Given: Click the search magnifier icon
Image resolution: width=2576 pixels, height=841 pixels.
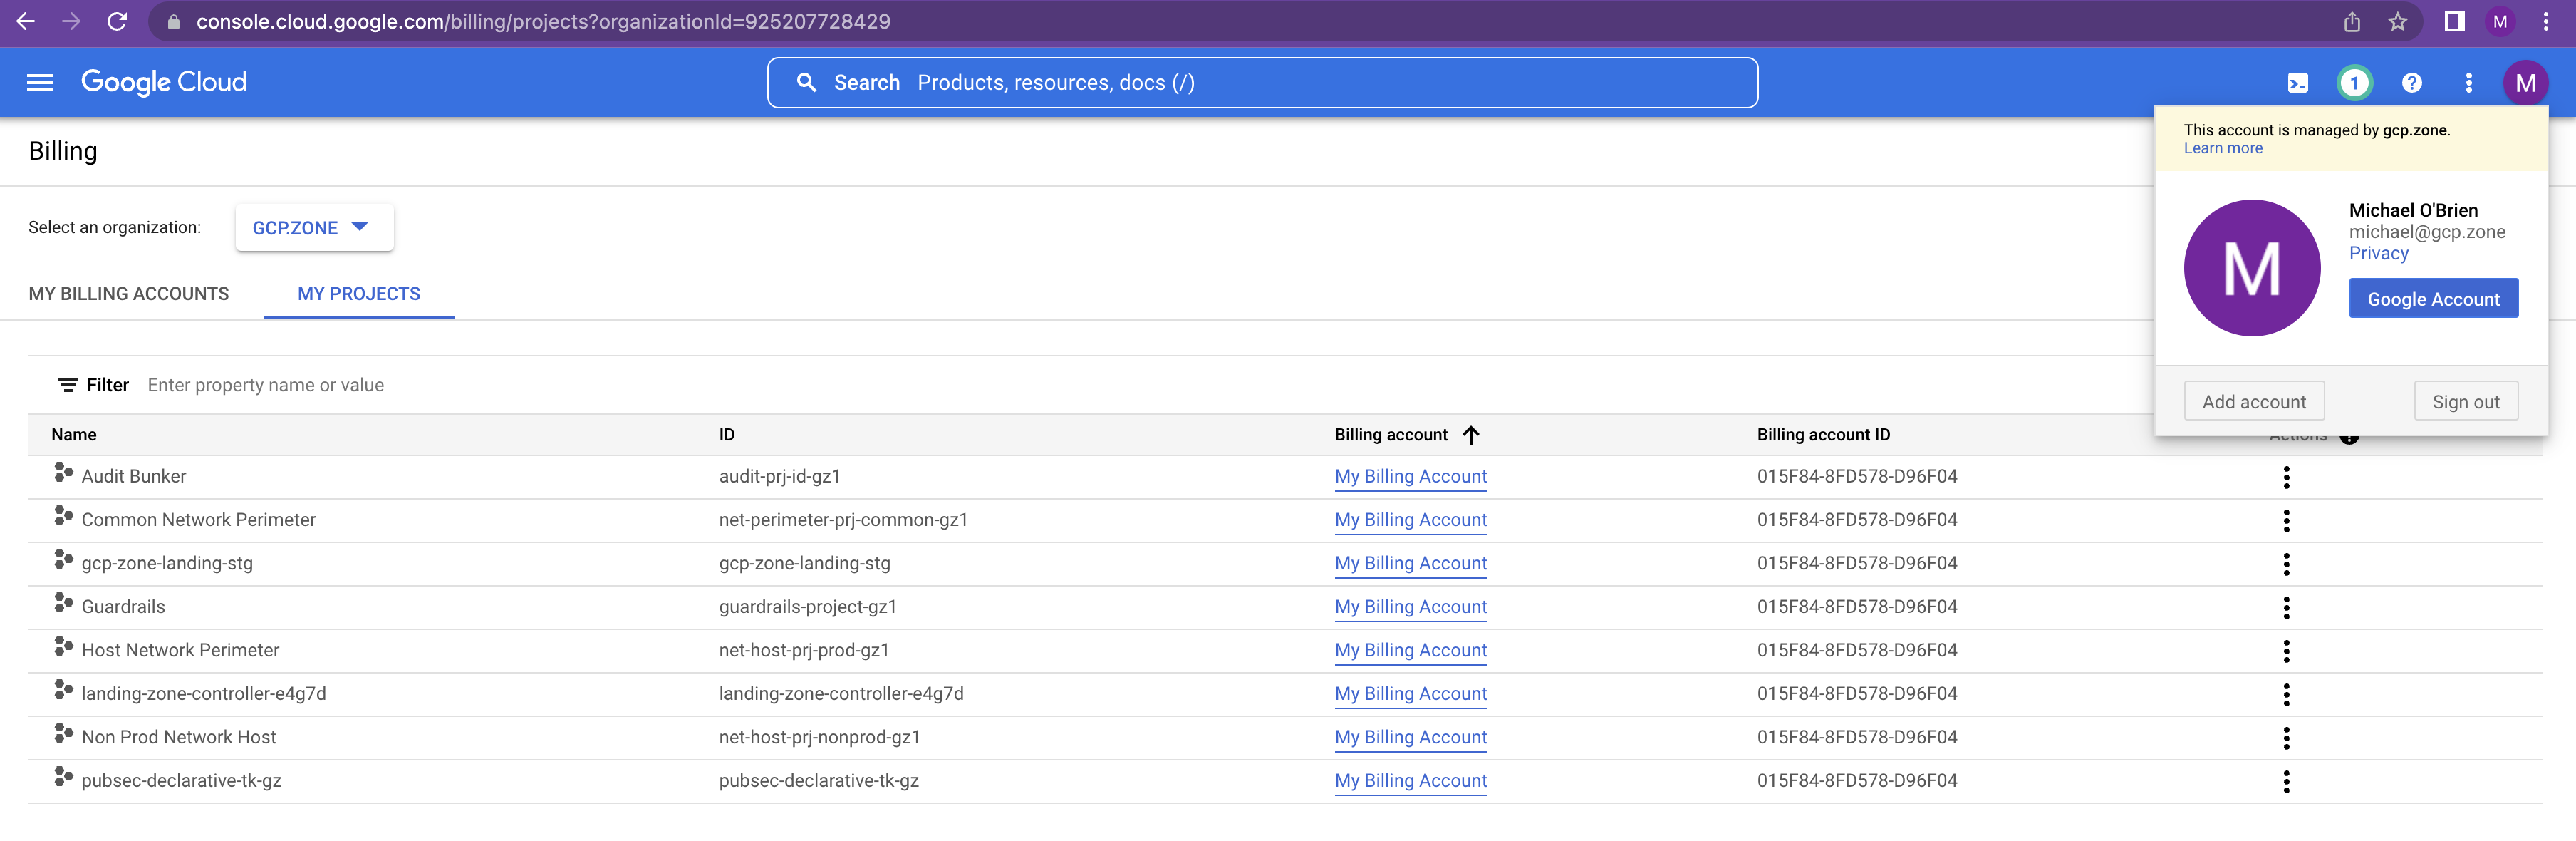Looking at the screenshot, I should (x=806, y=83).
